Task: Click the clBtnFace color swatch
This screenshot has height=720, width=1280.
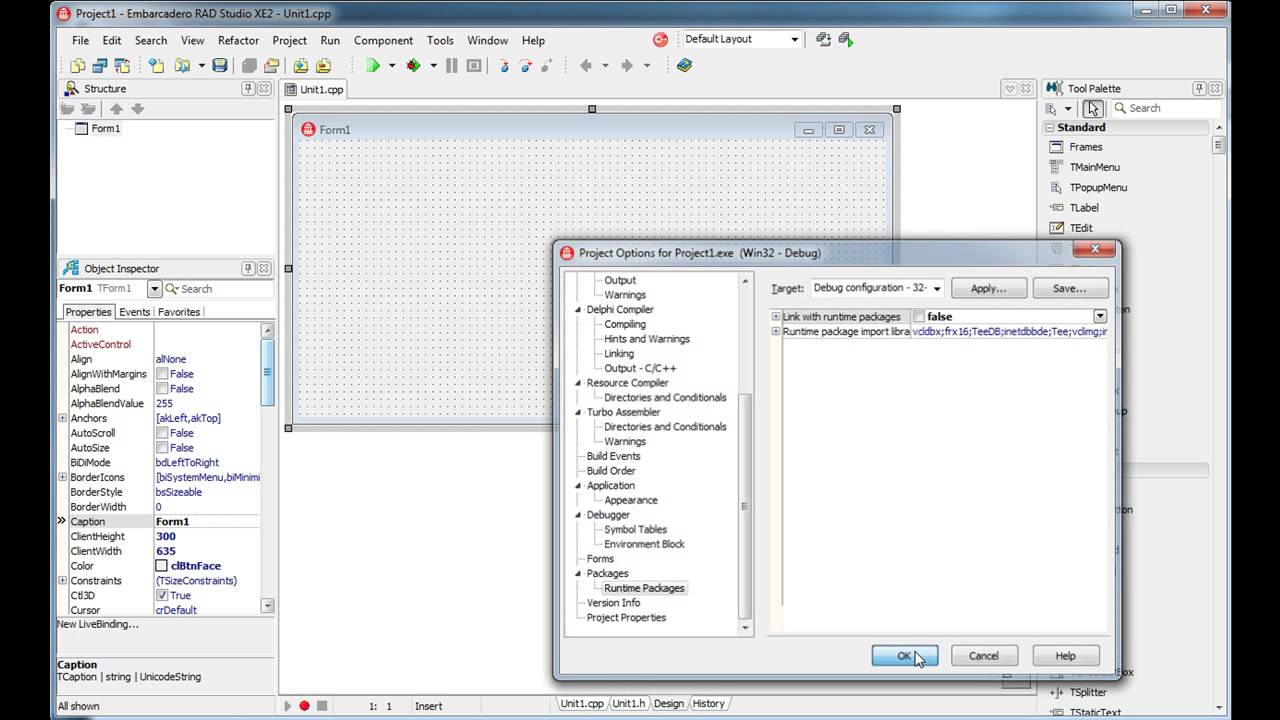Action: [162, 566]
